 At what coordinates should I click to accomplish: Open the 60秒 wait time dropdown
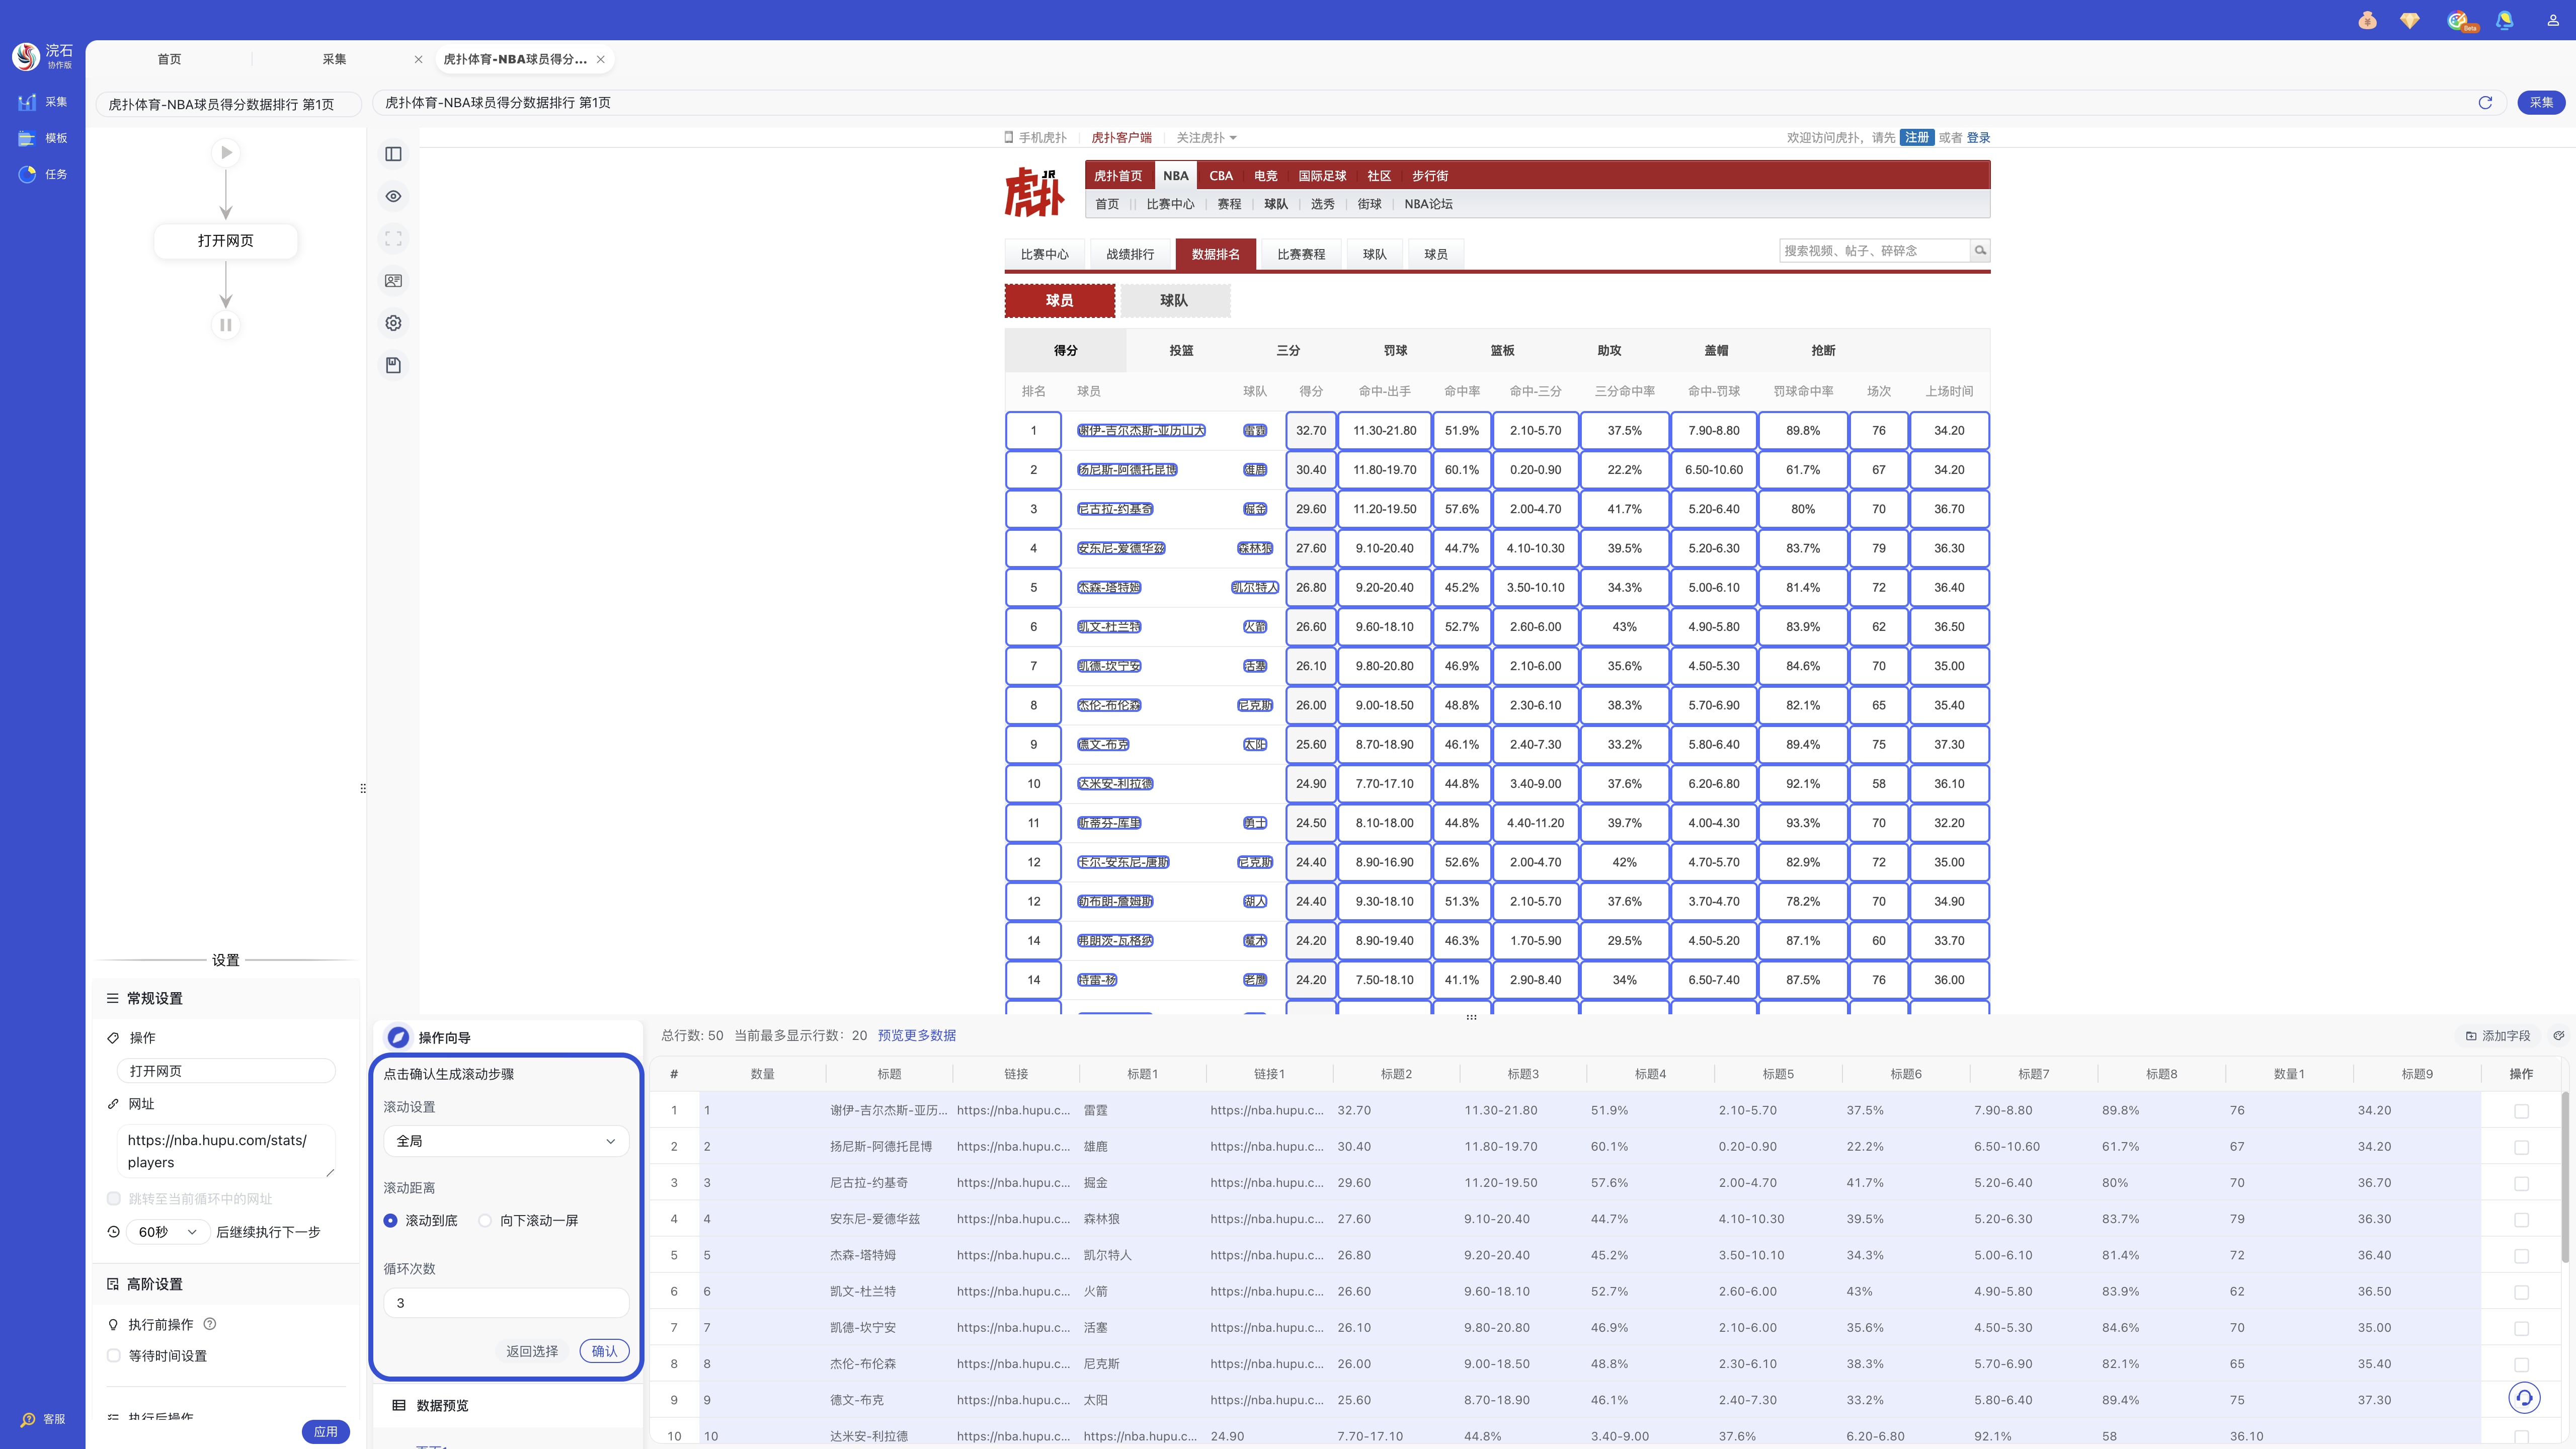point(167,1232)
